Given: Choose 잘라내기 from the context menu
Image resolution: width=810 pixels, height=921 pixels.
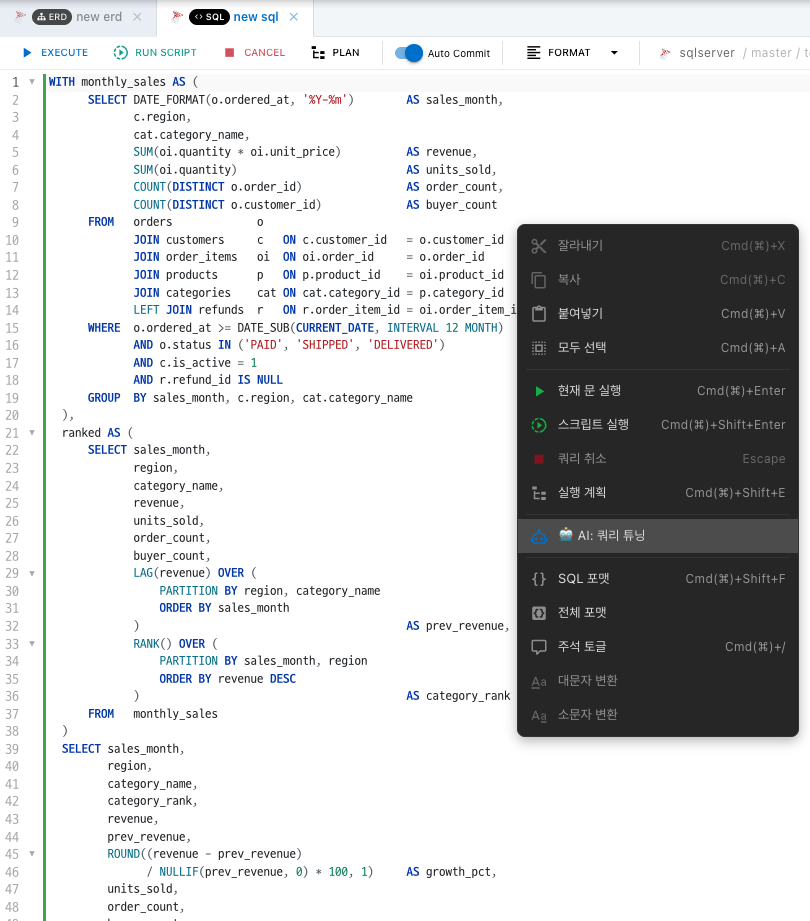Looking at the screenshot, I should pos(657,246).
